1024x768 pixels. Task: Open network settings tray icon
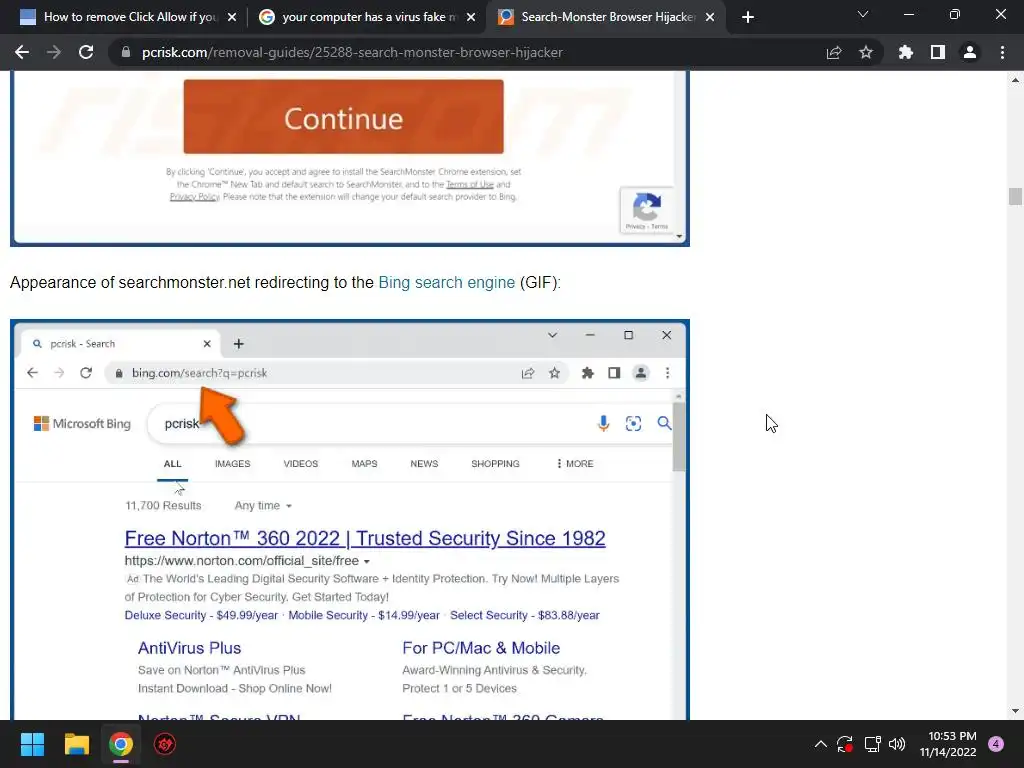pyautogui.click(x=872, y=744)
